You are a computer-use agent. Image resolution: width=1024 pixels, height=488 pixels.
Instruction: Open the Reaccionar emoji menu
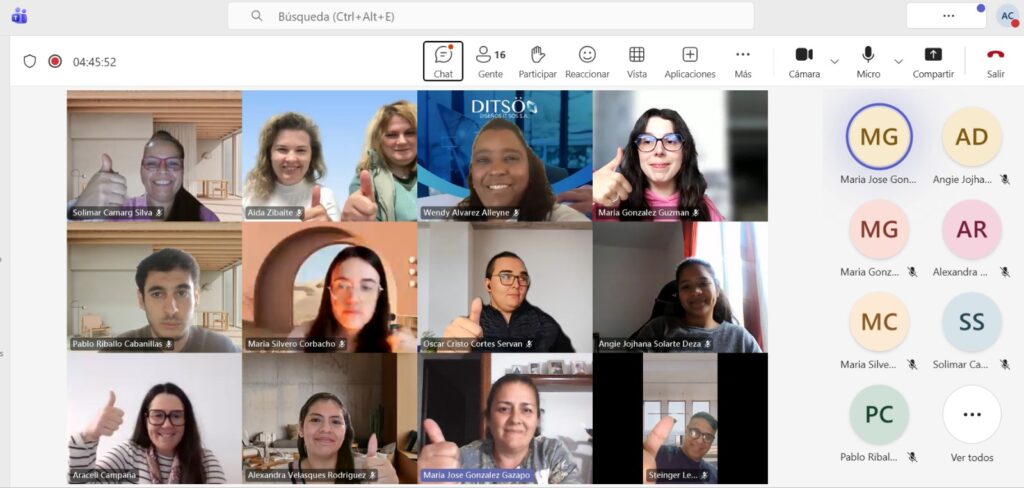(x=587, y=61)
